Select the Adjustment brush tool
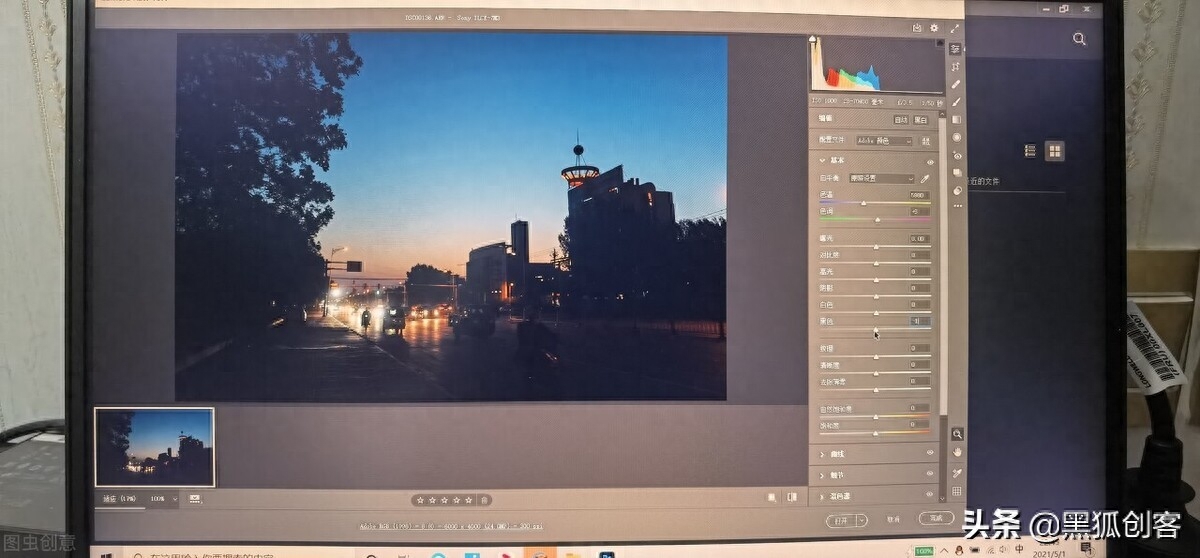1200x558 pixels. point(956,101)
